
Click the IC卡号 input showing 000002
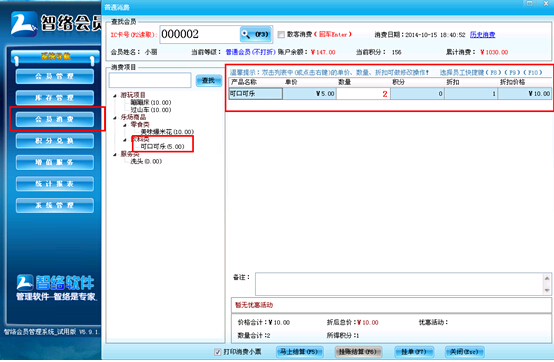coord(200,34)
